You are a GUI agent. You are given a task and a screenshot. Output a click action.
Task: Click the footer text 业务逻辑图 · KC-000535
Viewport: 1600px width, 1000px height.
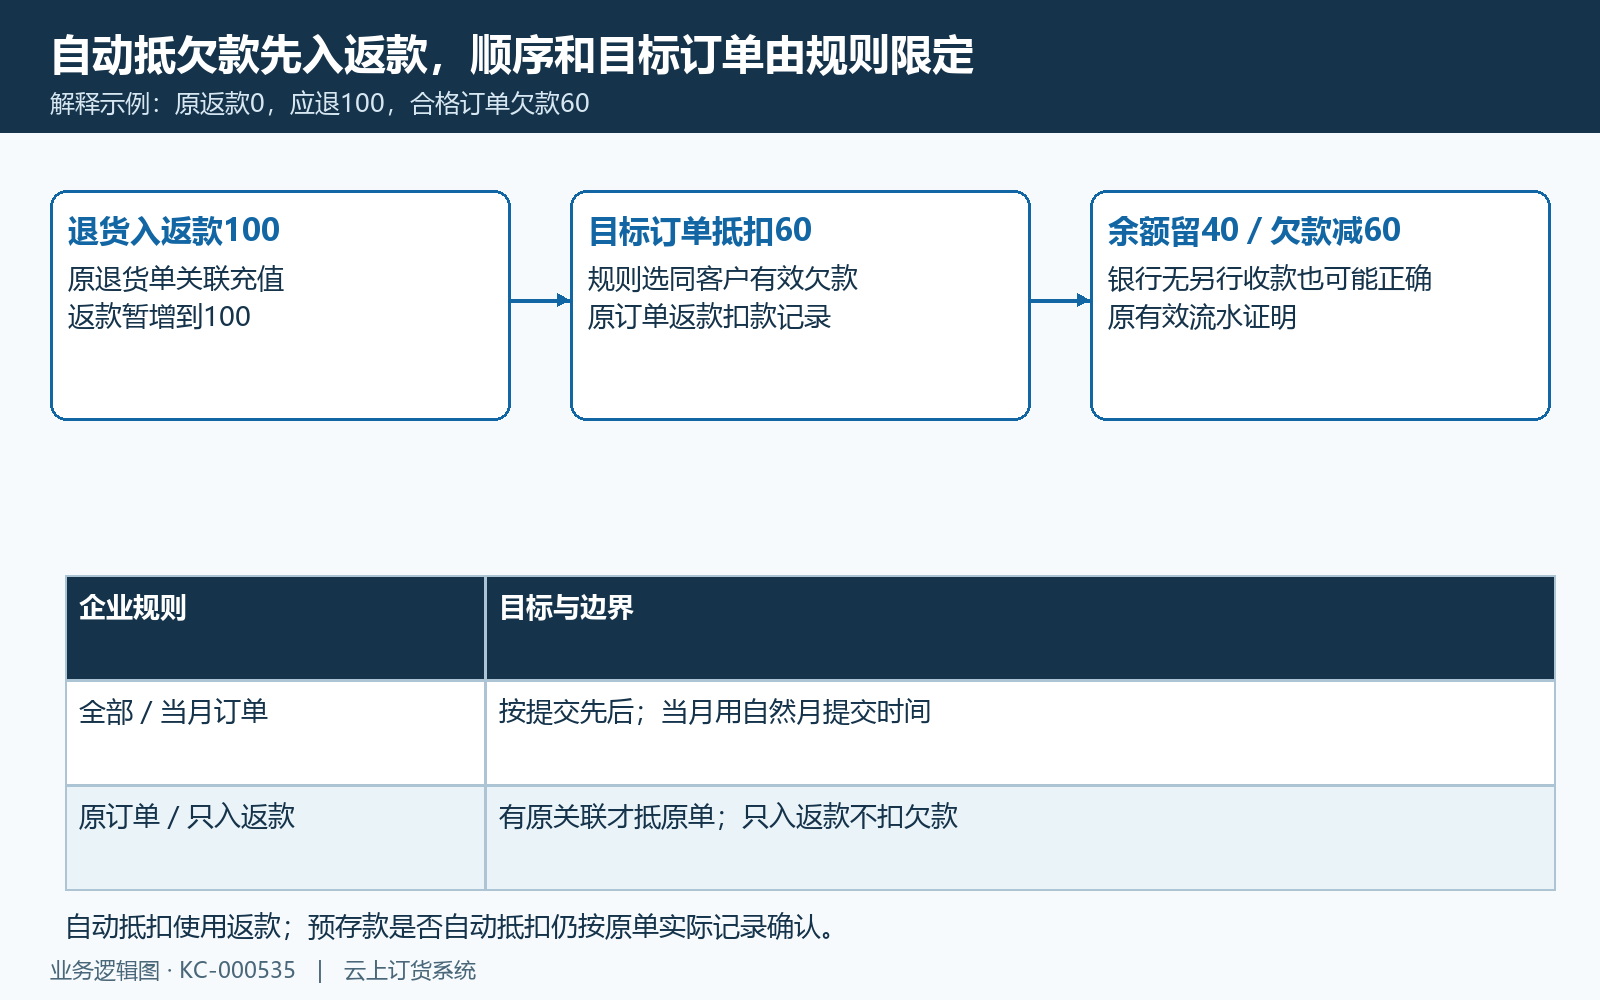click(x=173, y=971)
